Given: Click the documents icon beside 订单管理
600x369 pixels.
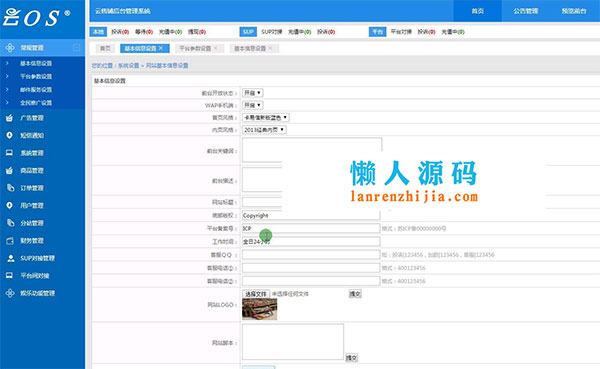Looking at the screenshot, I should pyautogui.click(x=10, y=188).
